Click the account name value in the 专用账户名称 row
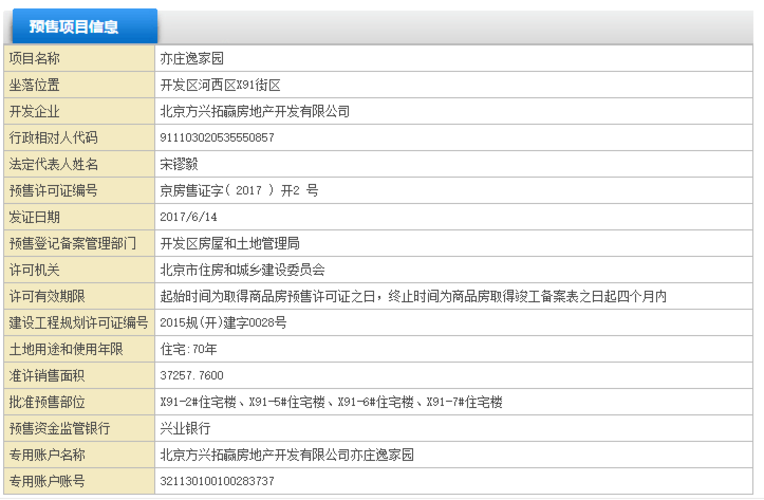Image resolution: width=764 pixels, height=500 pixels. coord(287,455)
